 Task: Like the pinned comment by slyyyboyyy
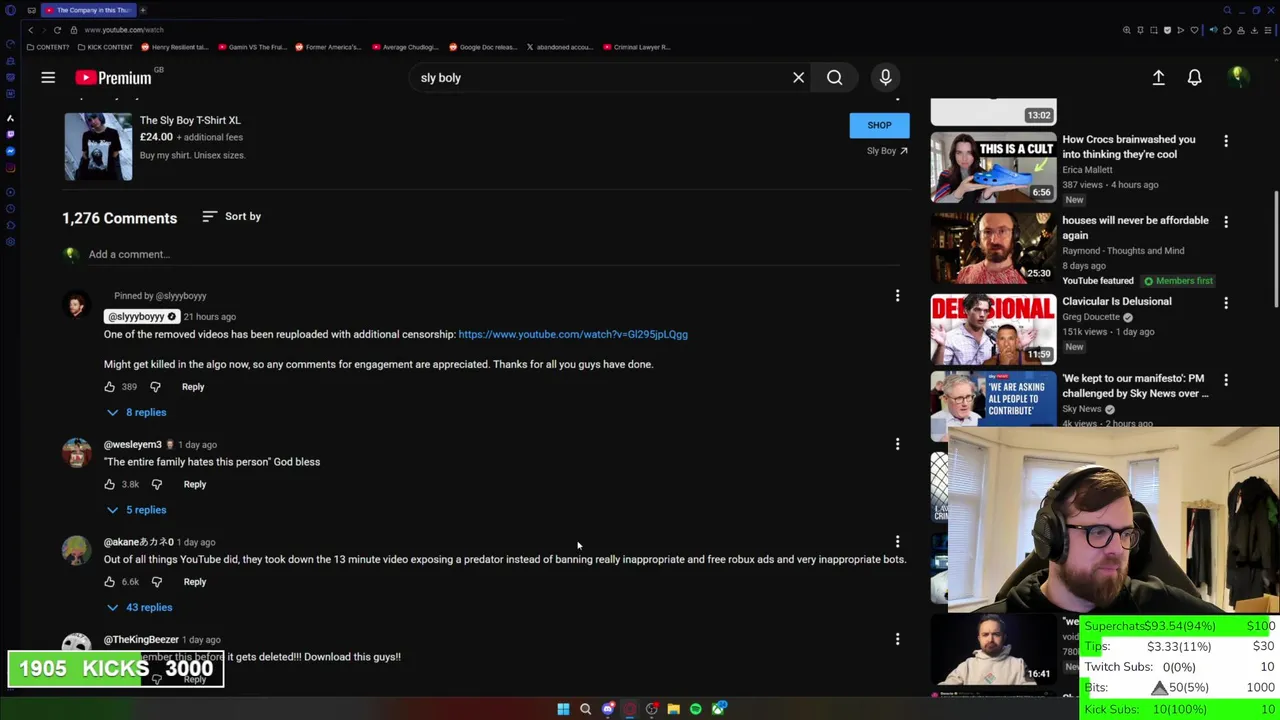click(x=110, y=387)
